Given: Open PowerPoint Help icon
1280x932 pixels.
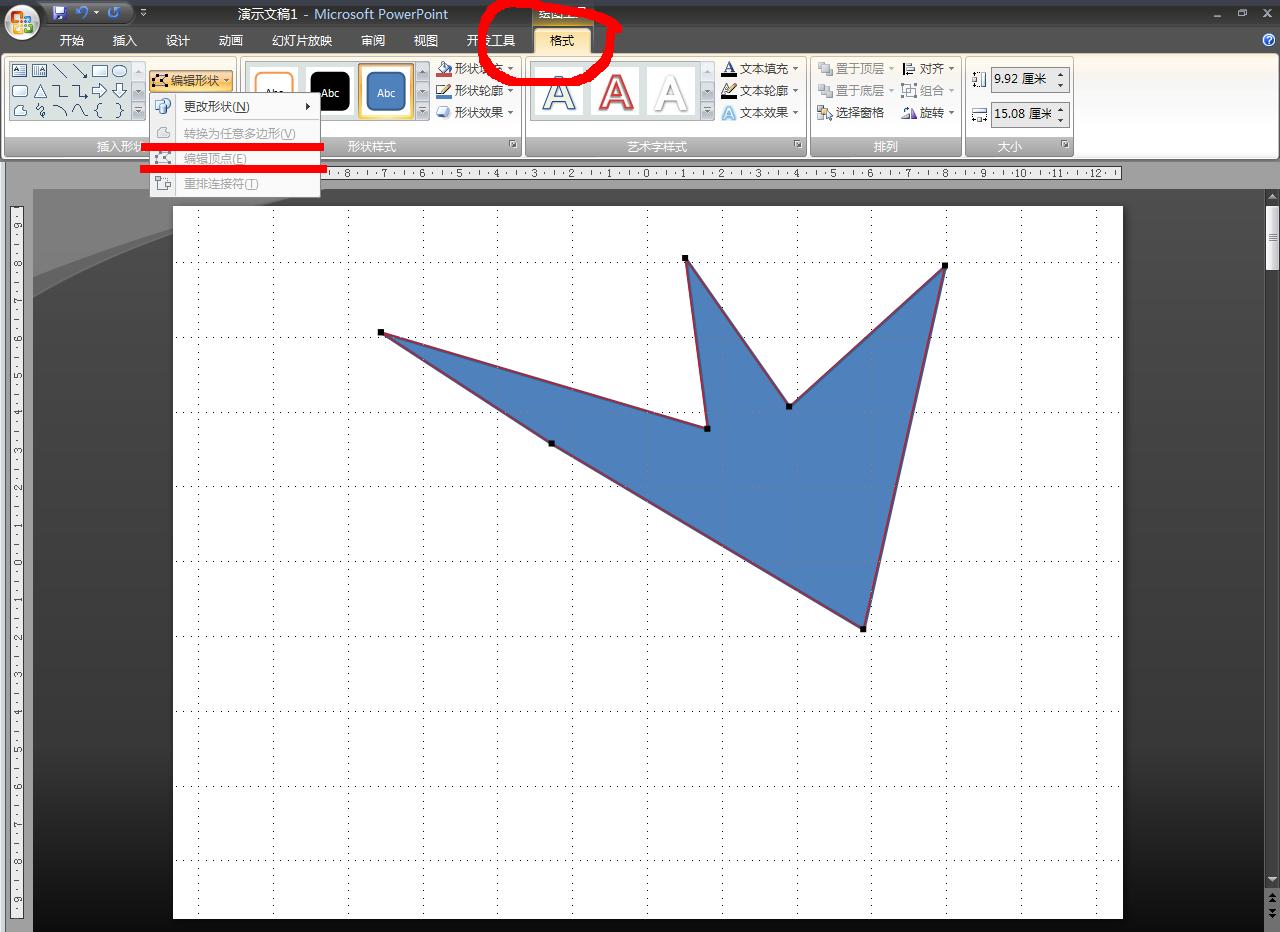Looking at the screenshot, I should pyautogui.click(x=1269, y=40).
